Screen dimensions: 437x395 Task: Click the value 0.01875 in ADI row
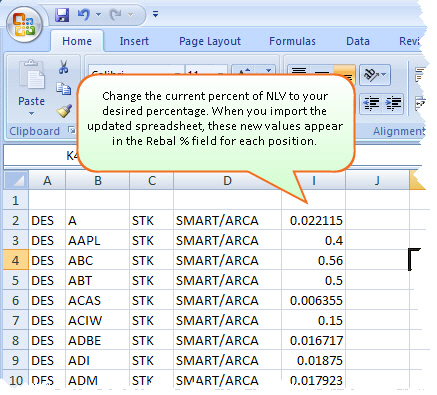313,360
